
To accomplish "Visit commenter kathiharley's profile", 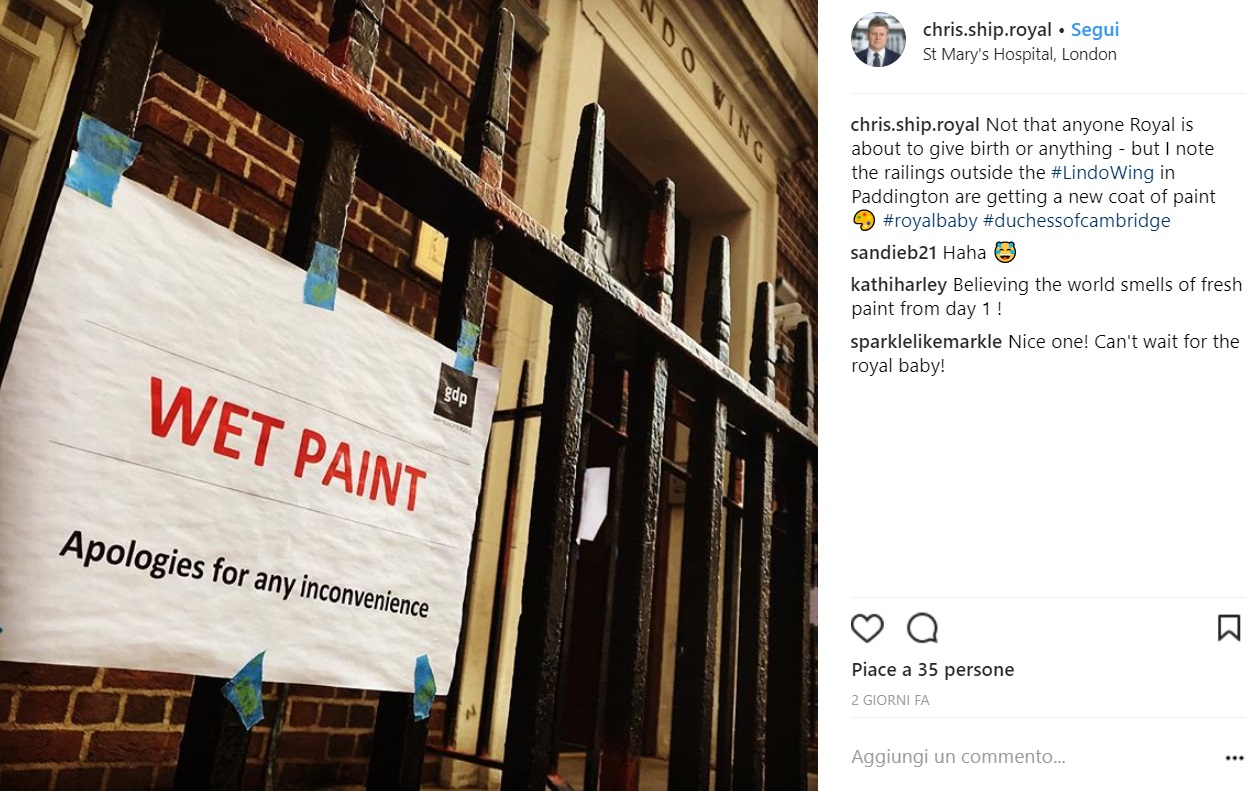I will tap(899, 285).
